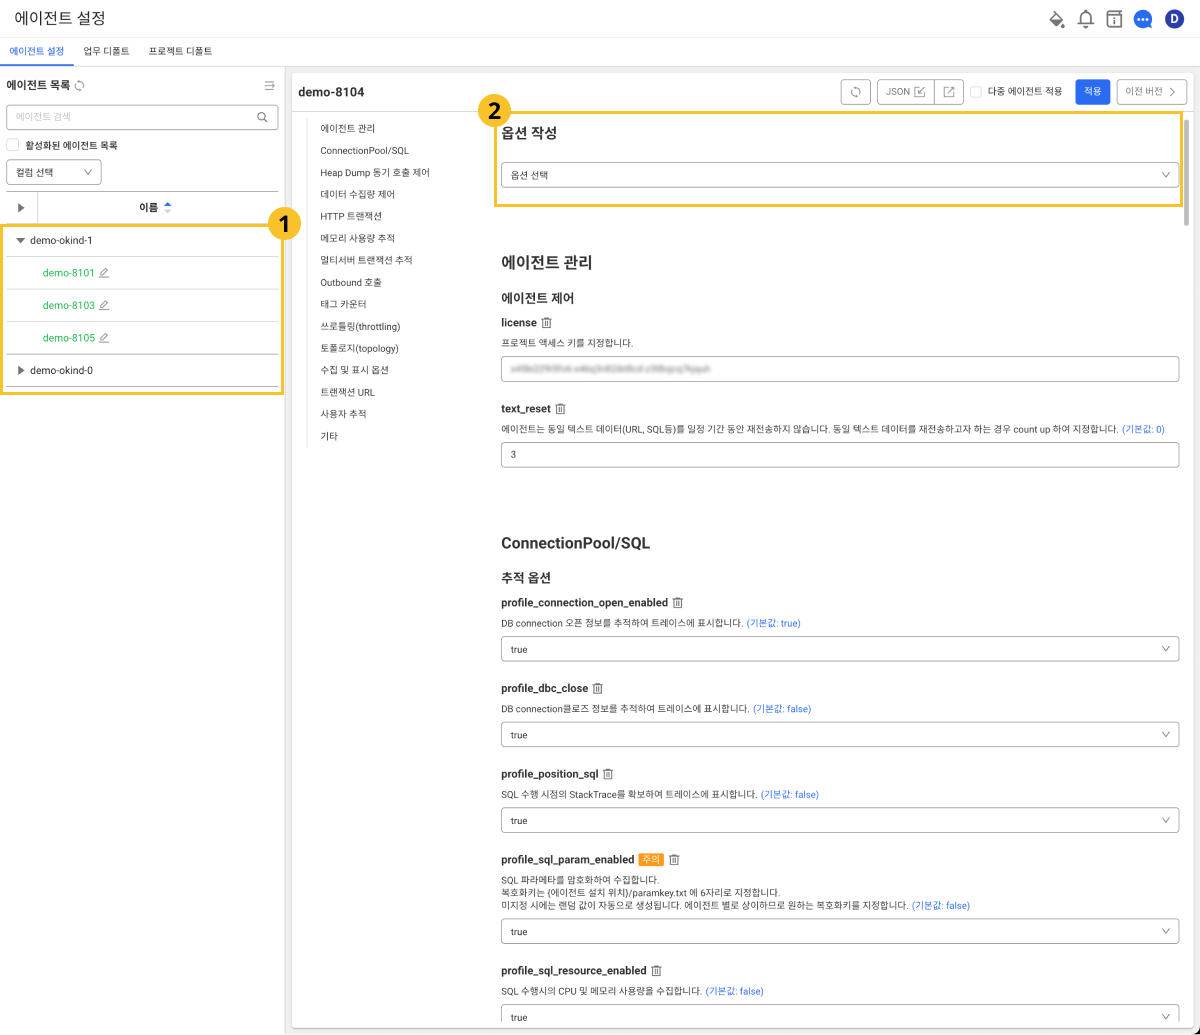This screenshot has width=1200, height=1035.
Task: Switch to 에이전트 설정 tab
Action: pos(36,51)
